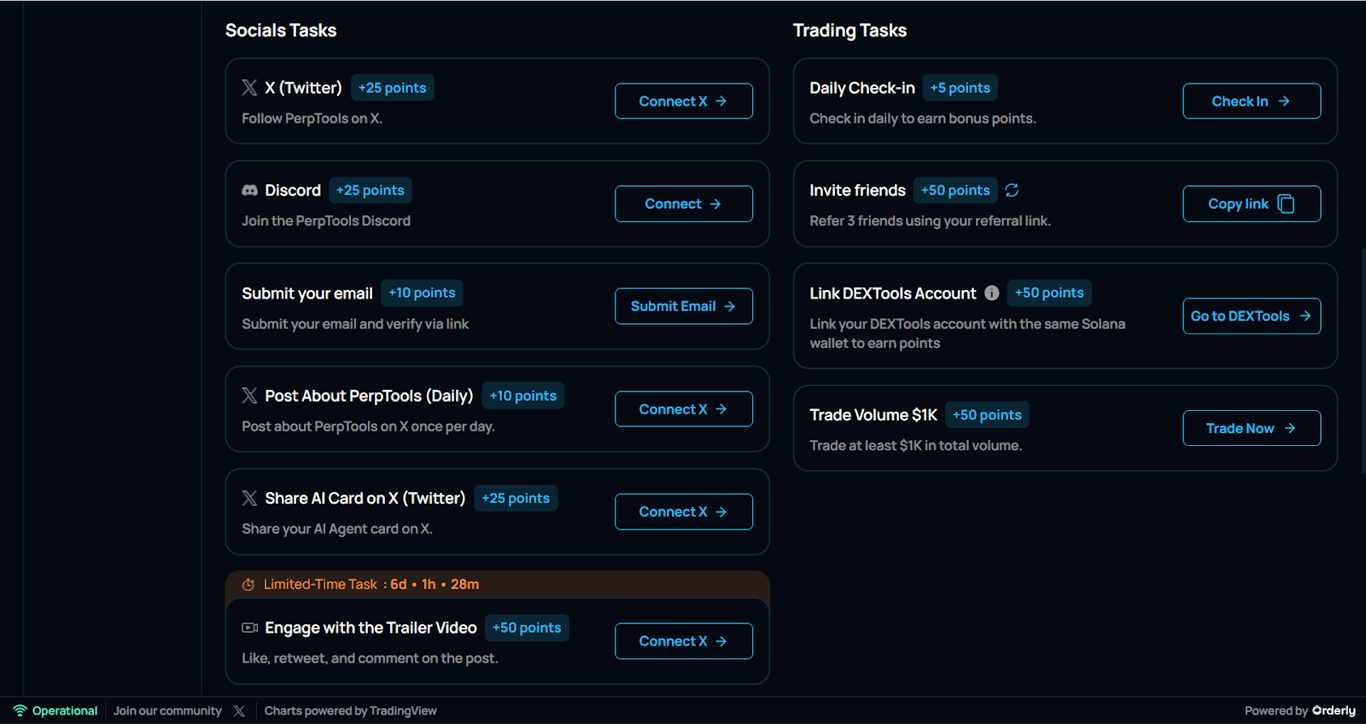Click Charts powered by TradingView text
The image size is (1366, 724).
[x=351, y=711]
